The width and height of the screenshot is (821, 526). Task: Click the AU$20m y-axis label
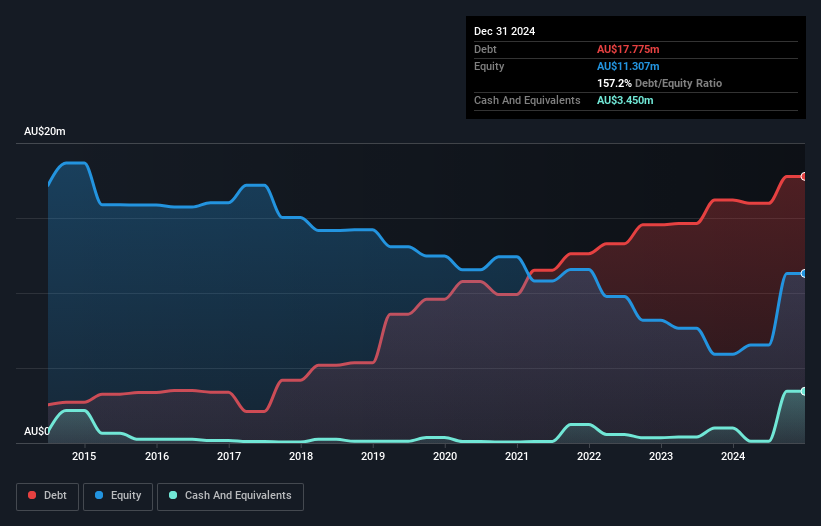pyautogui.click(x=45, y=131)
